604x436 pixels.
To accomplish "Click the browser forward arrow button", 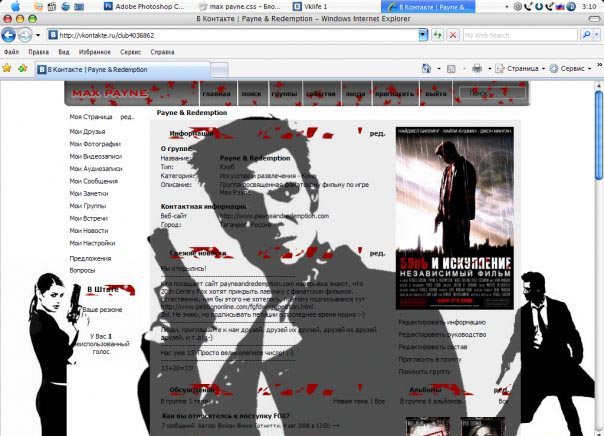I will coord(25,35).
